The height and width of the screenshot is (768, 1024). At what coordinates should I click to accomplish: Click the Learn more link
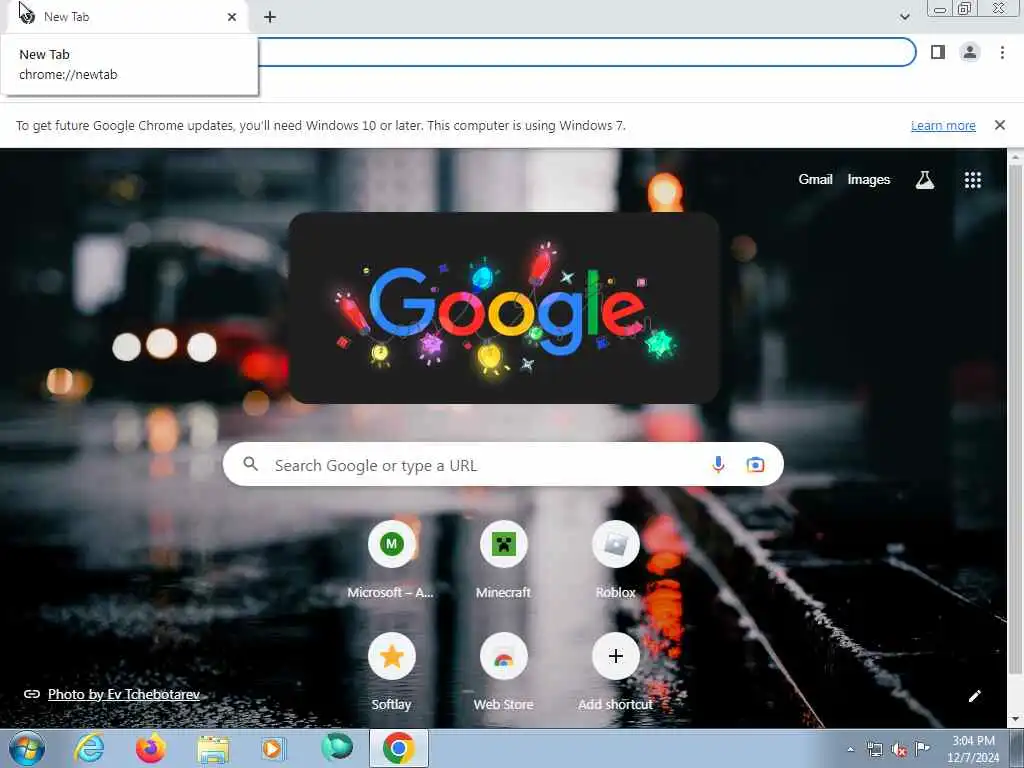pyautogui.click(x=943, y=125)
